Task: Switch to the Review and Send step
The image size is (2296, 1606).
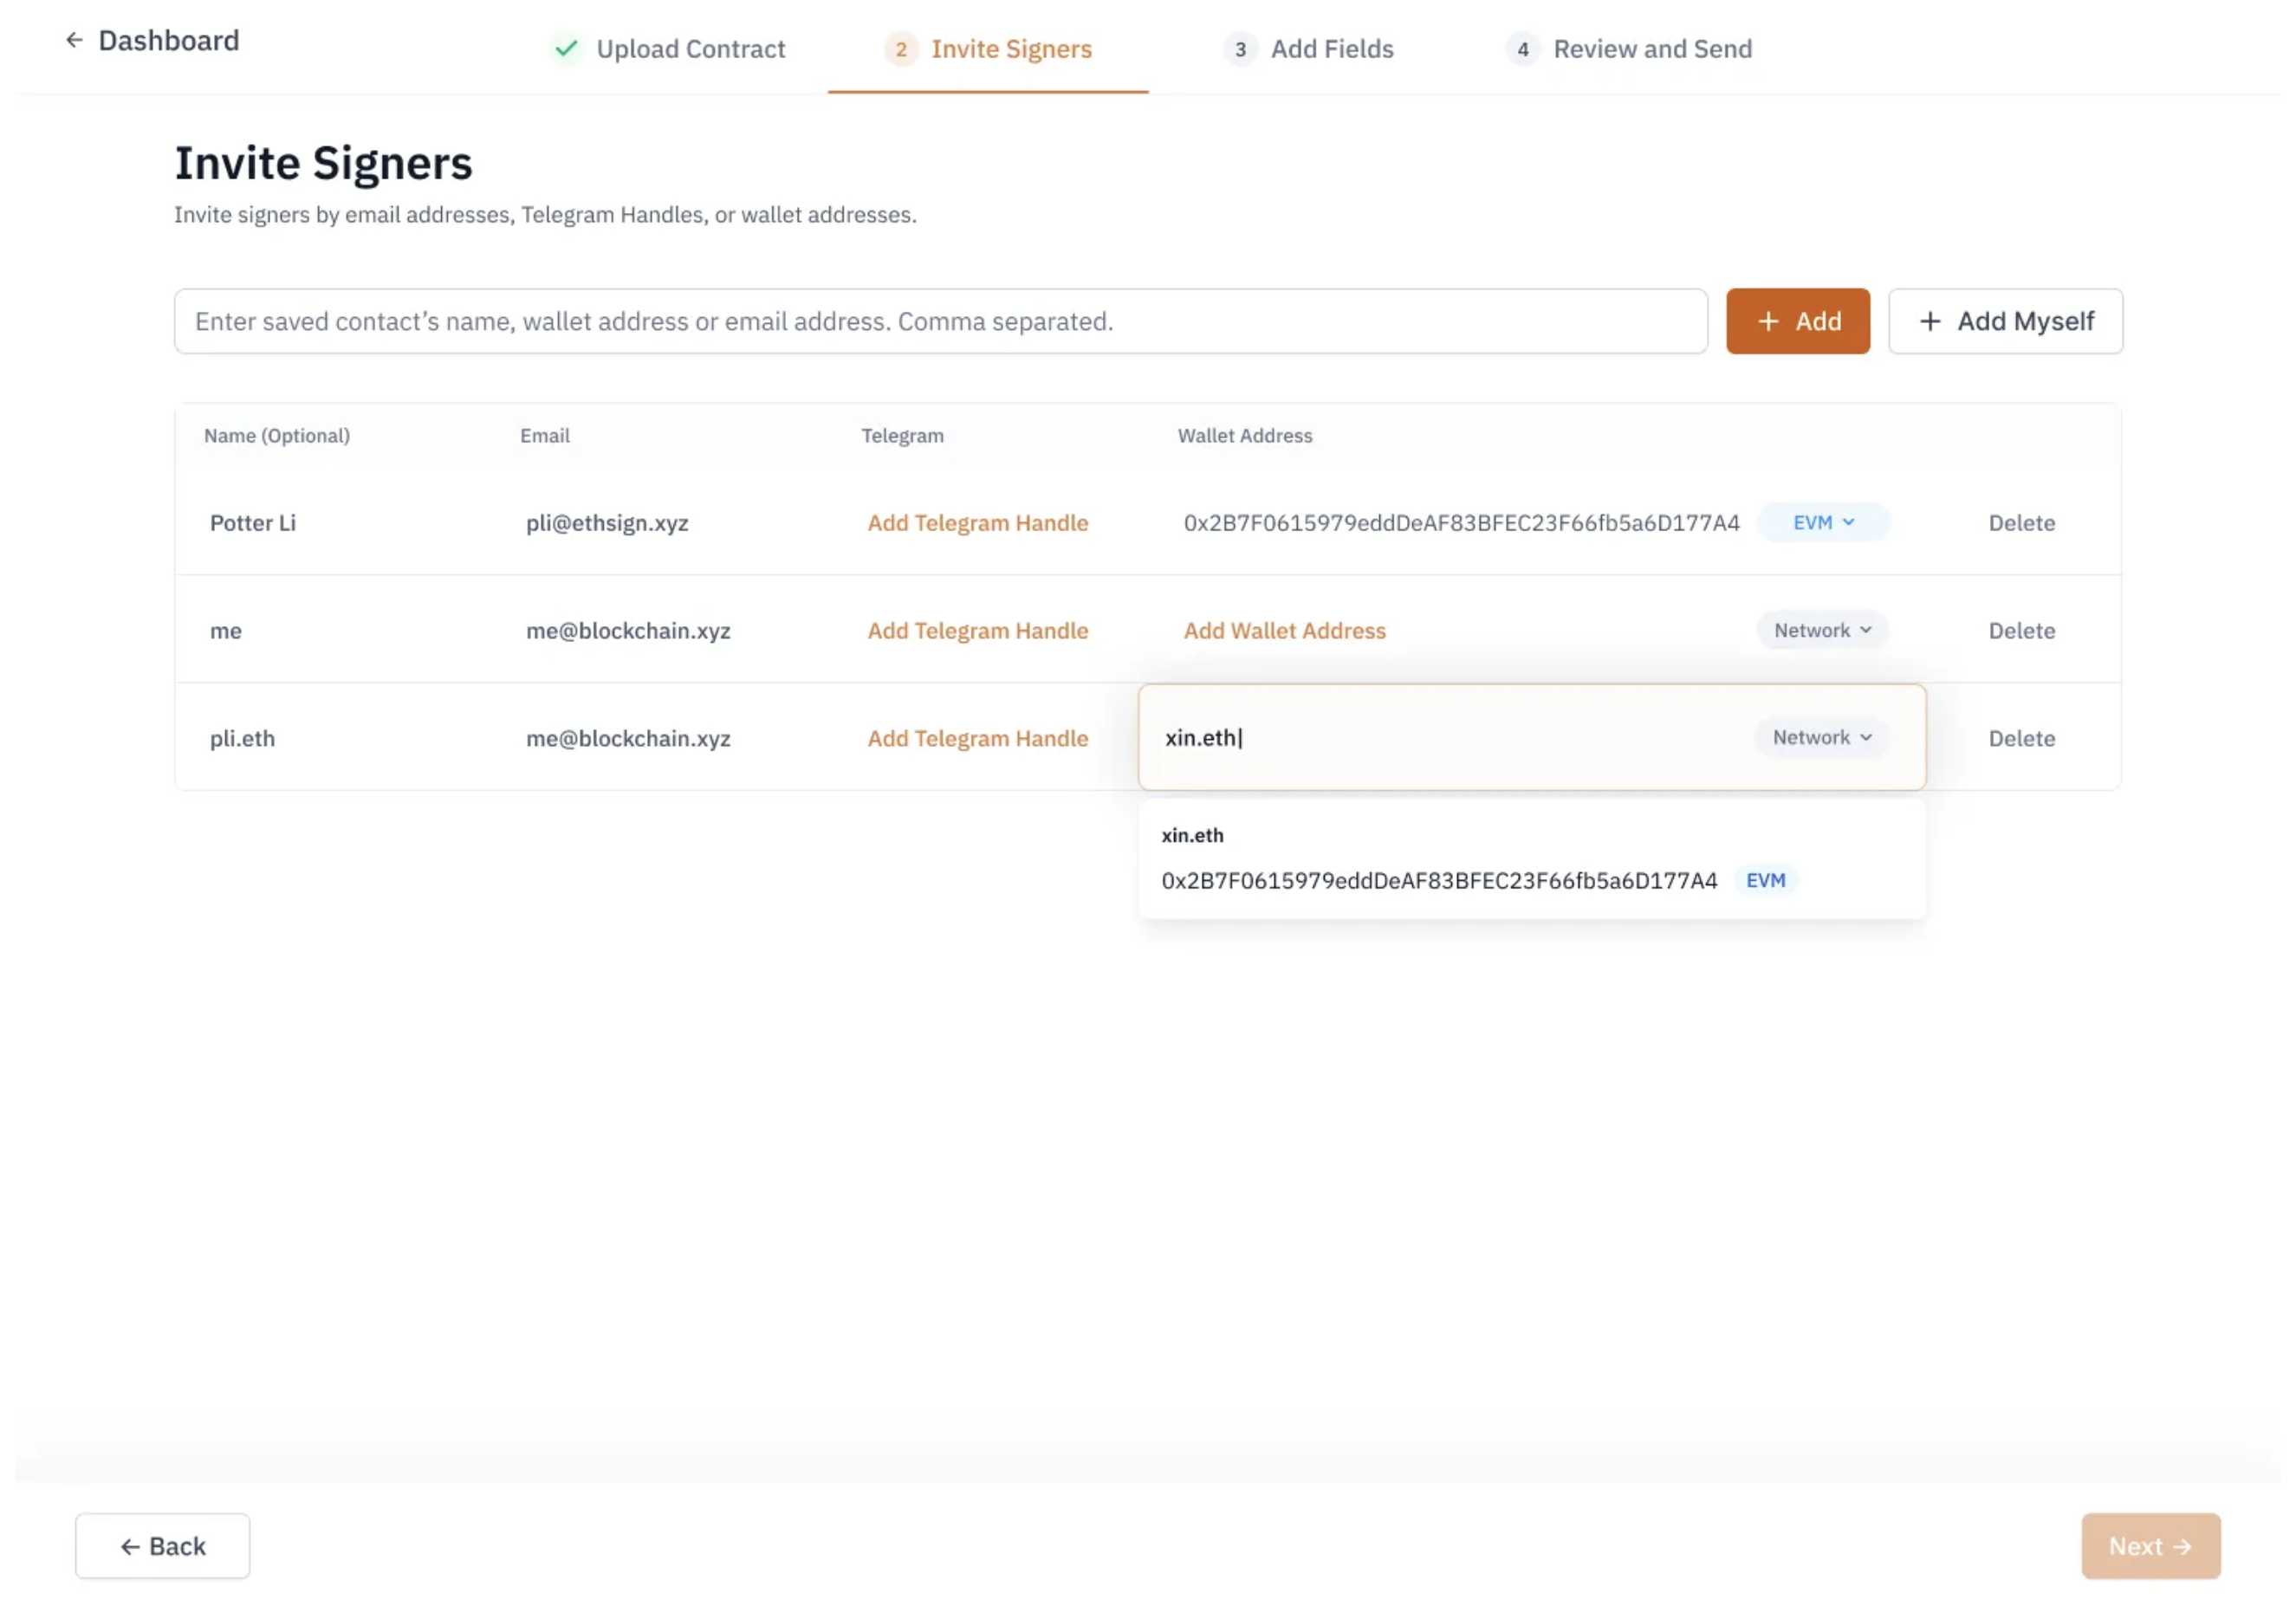Action: tap(1651, 48)
